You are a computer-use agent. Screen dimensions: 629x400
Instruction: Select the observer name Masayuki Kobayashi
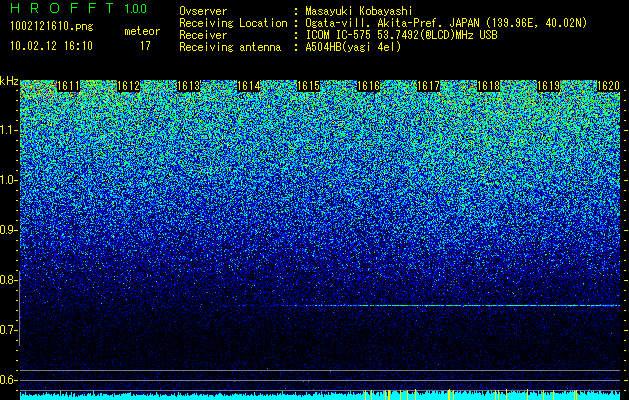[x=359, y=11]
